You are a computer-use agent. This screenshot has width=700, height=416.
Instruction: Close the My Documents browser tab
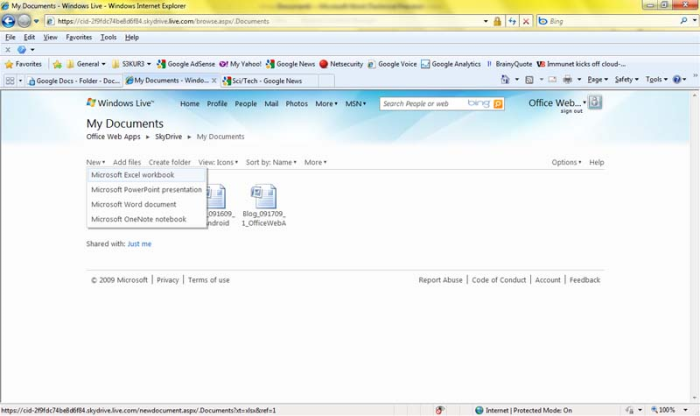point(214,80)
